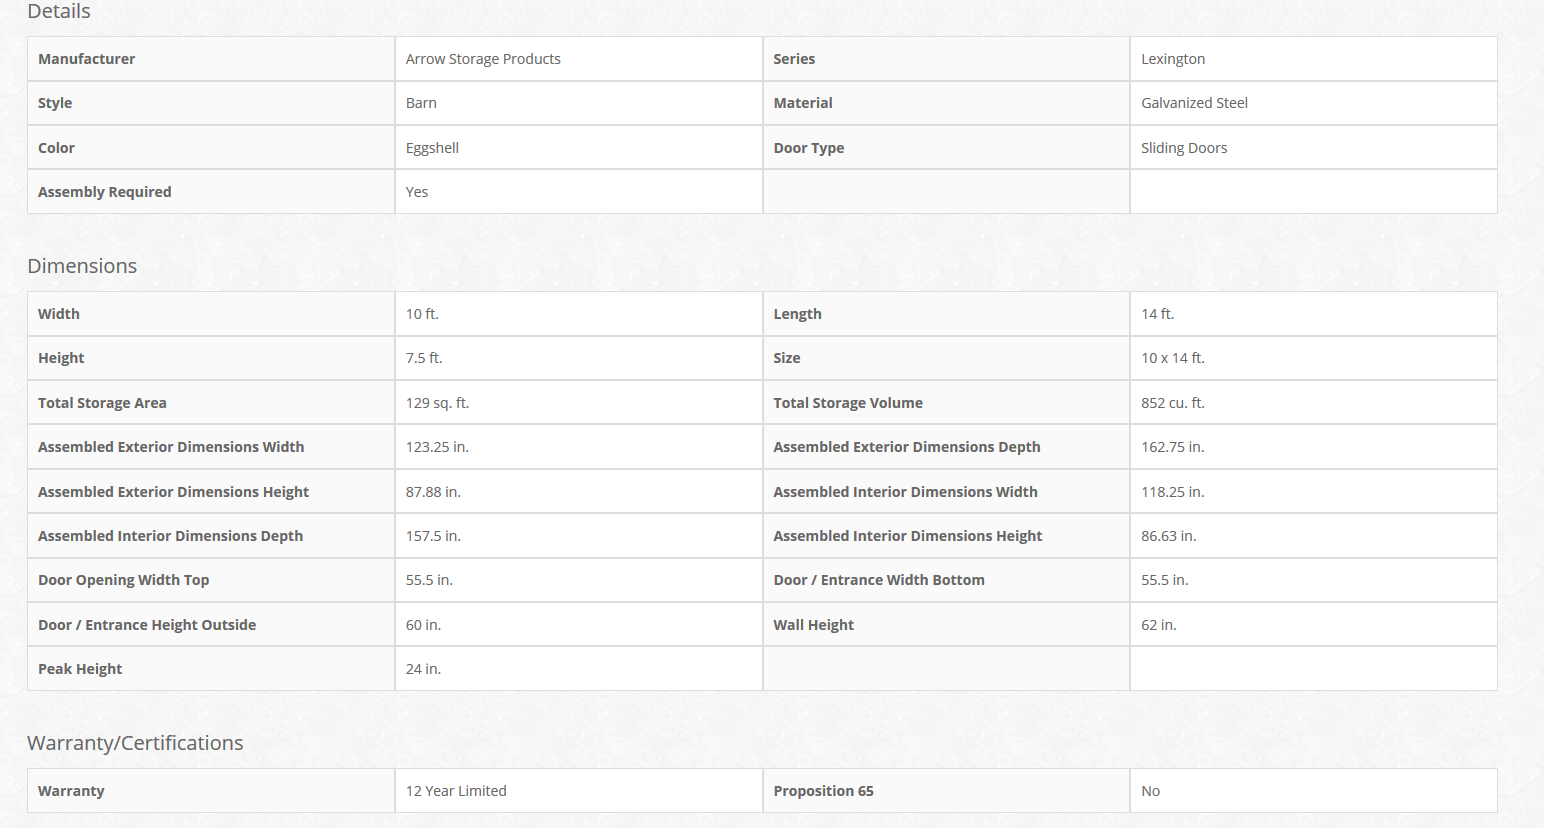Click the 162.75 in. value
Viewport: 1544px width, 828px height.
click(x=1172, y=447)
